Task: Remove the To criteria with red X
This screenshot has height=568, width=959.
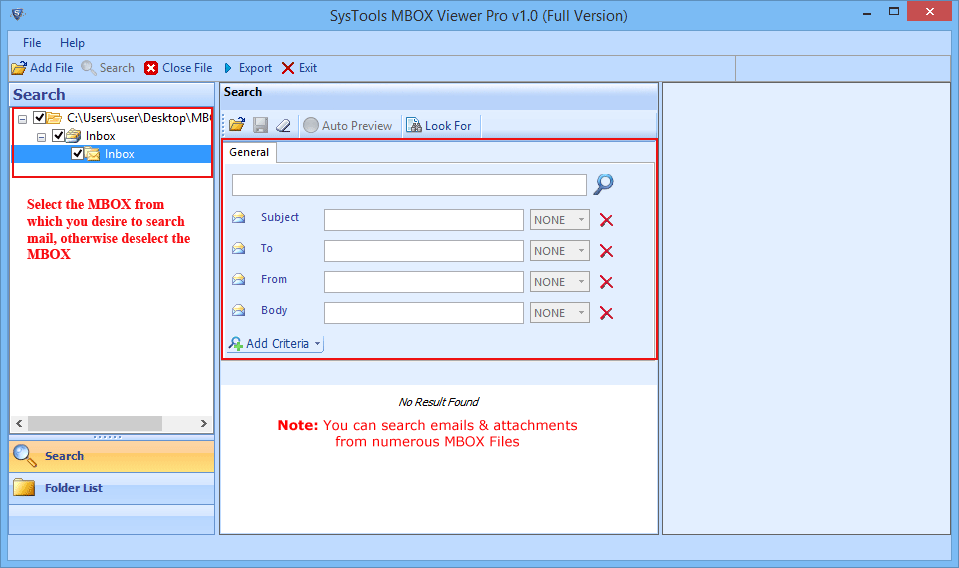Action: tap(606, 251)
